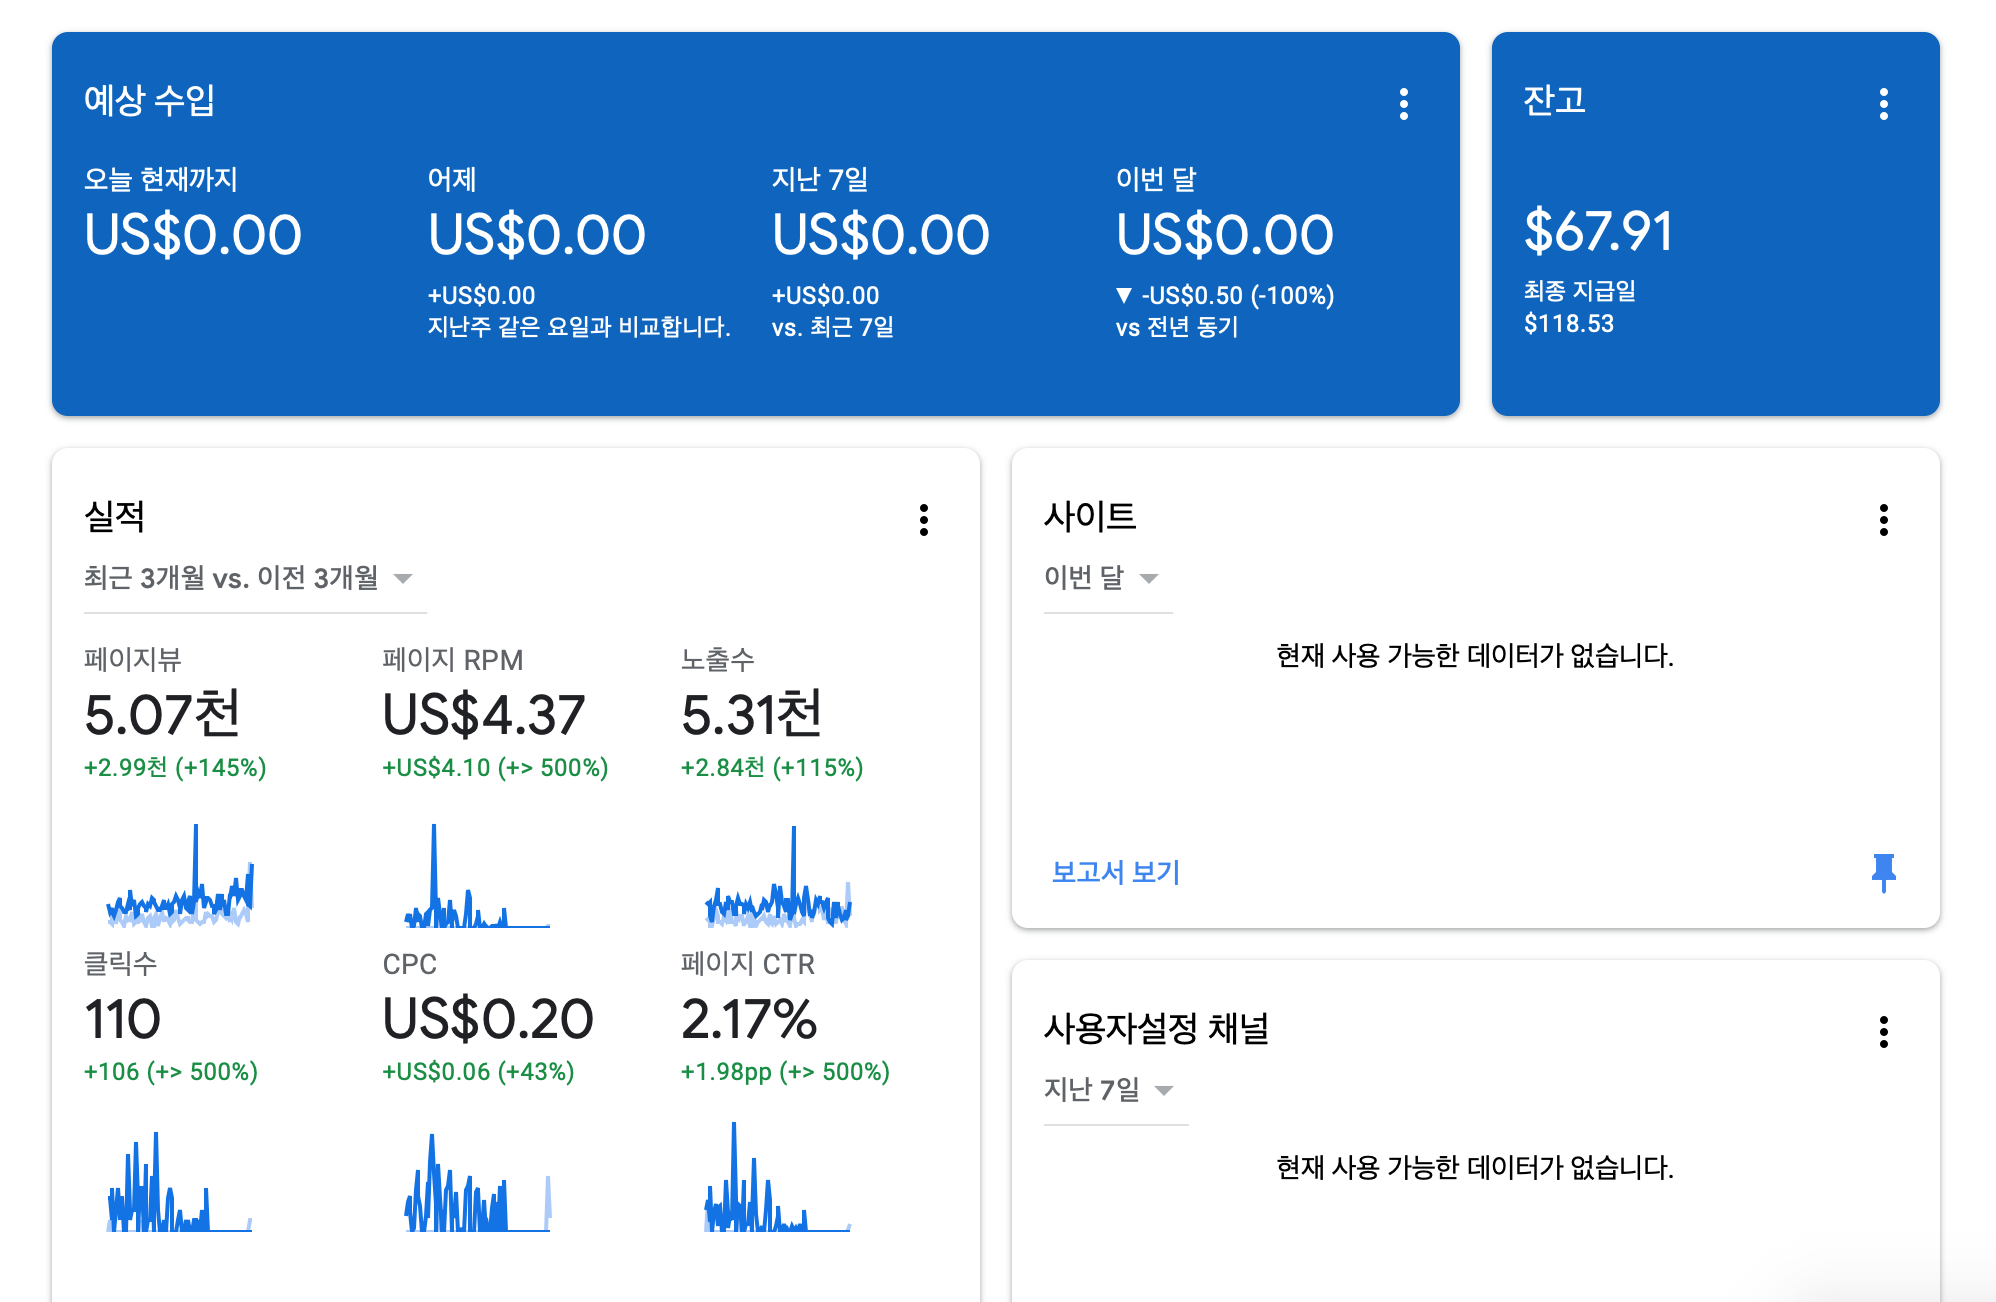Click the CPC sparkline chart
The width and height of the screenshot is (1996, 1302).
tap(477, 1182)
